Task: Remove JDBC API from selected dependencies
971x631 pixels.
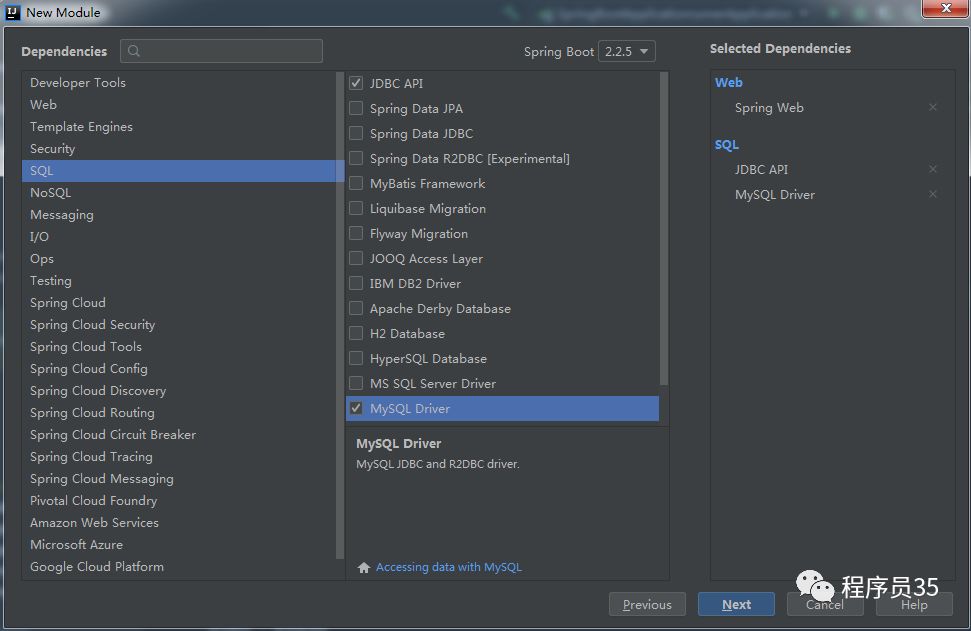Action: click(933, 169)
